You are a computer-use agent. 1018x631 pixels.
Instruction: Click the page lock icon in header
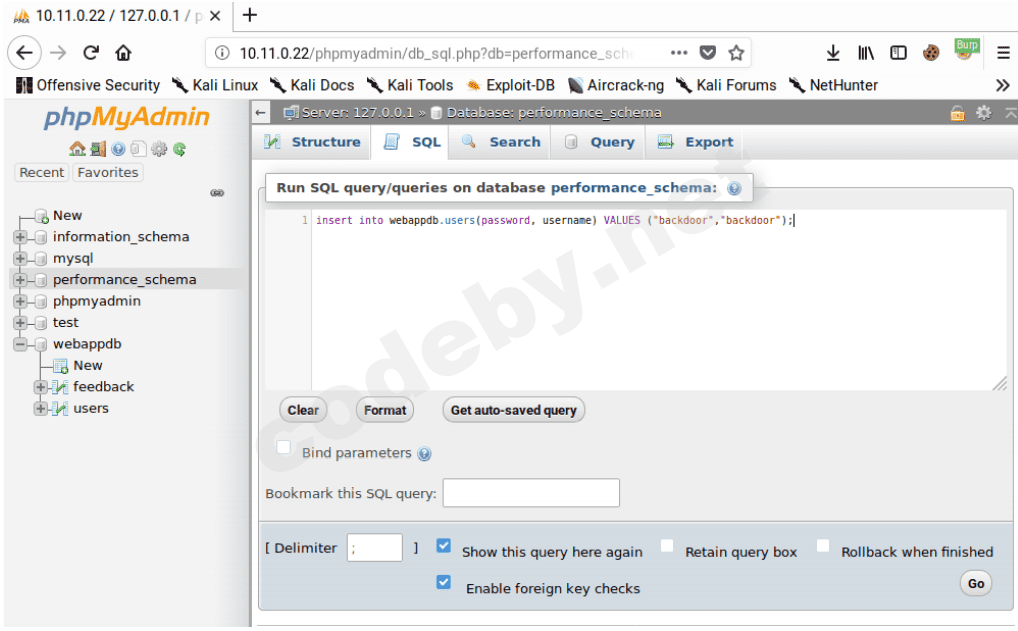(x=958, y=113)
